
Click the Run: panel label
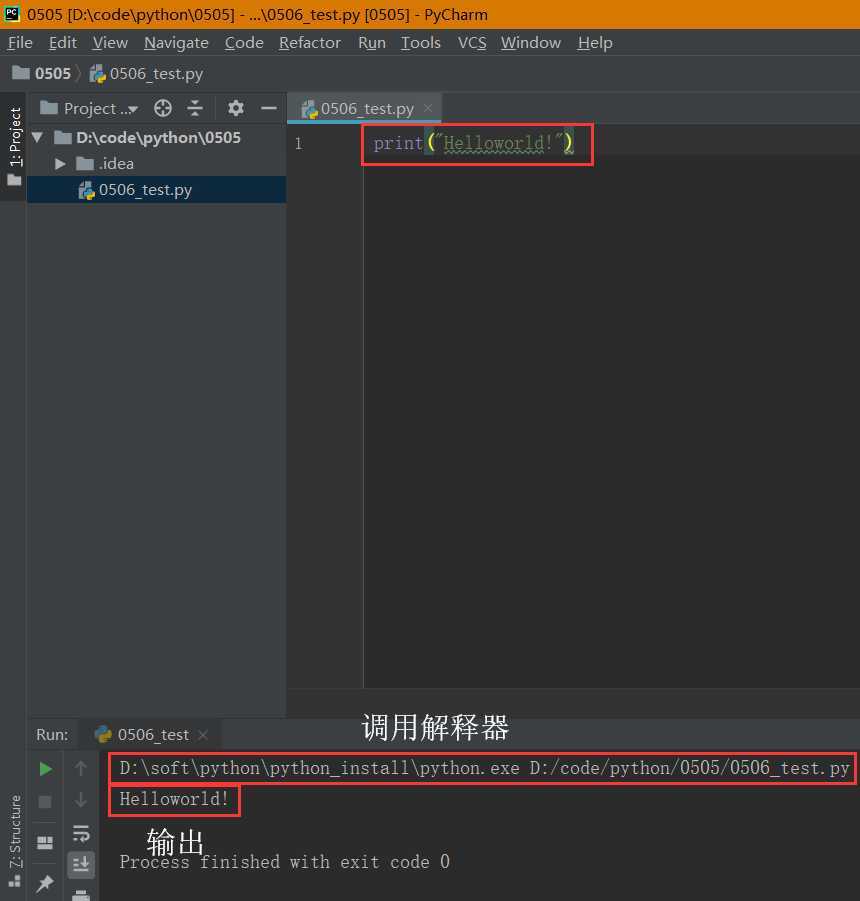(52, 734)
